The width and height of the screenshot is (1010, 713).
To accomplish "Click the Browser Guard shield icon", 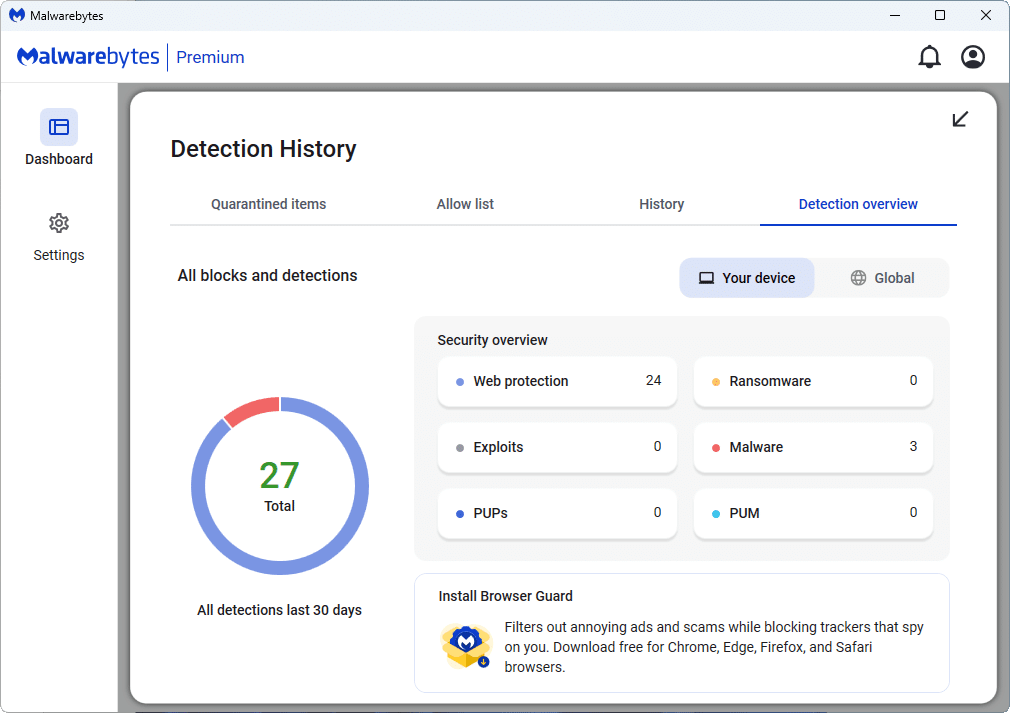I will tap(466, 645).
